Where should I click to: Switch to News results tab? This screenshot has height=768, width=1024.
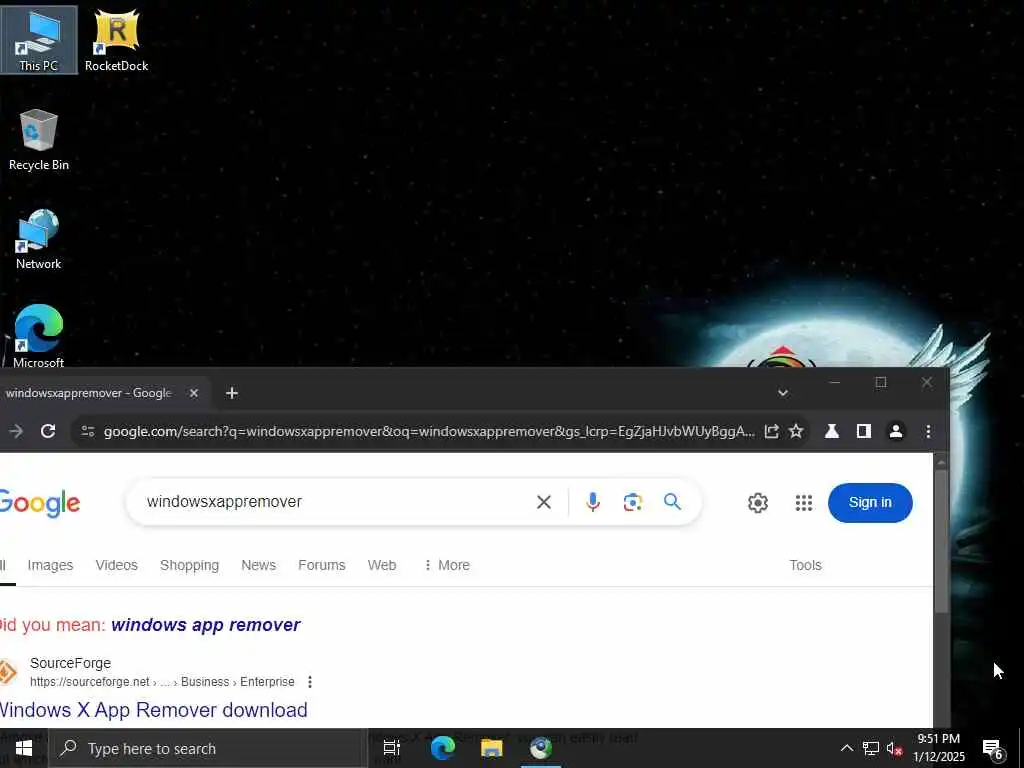click(x=259, y=565)
